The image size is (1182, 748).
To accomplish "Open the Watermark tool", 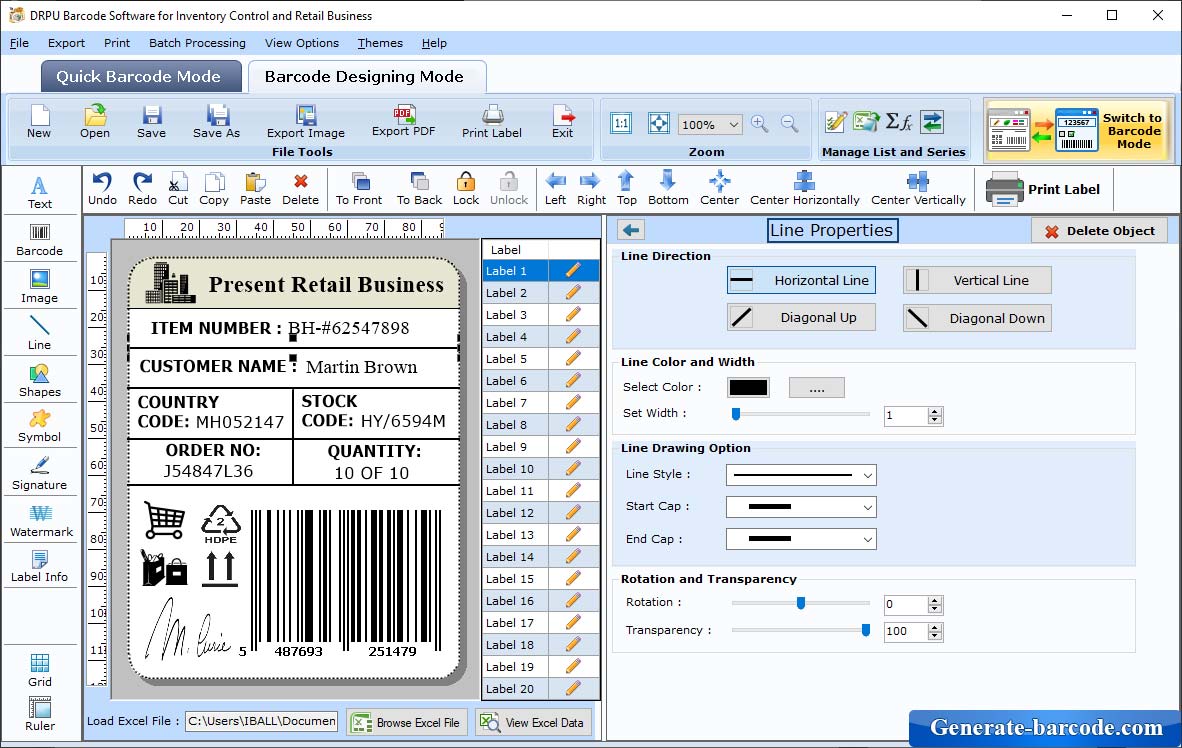I will click(41, 521).
